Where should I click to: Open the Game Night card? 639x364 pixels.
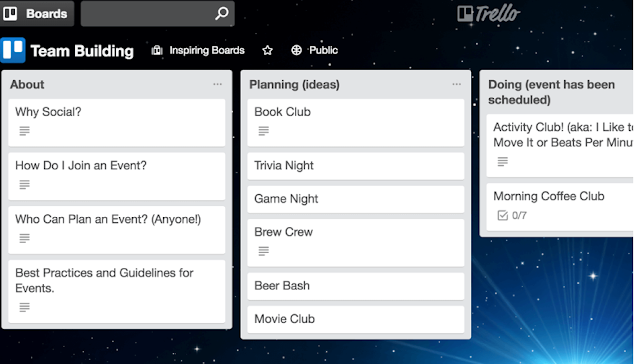tap(356, 199)
